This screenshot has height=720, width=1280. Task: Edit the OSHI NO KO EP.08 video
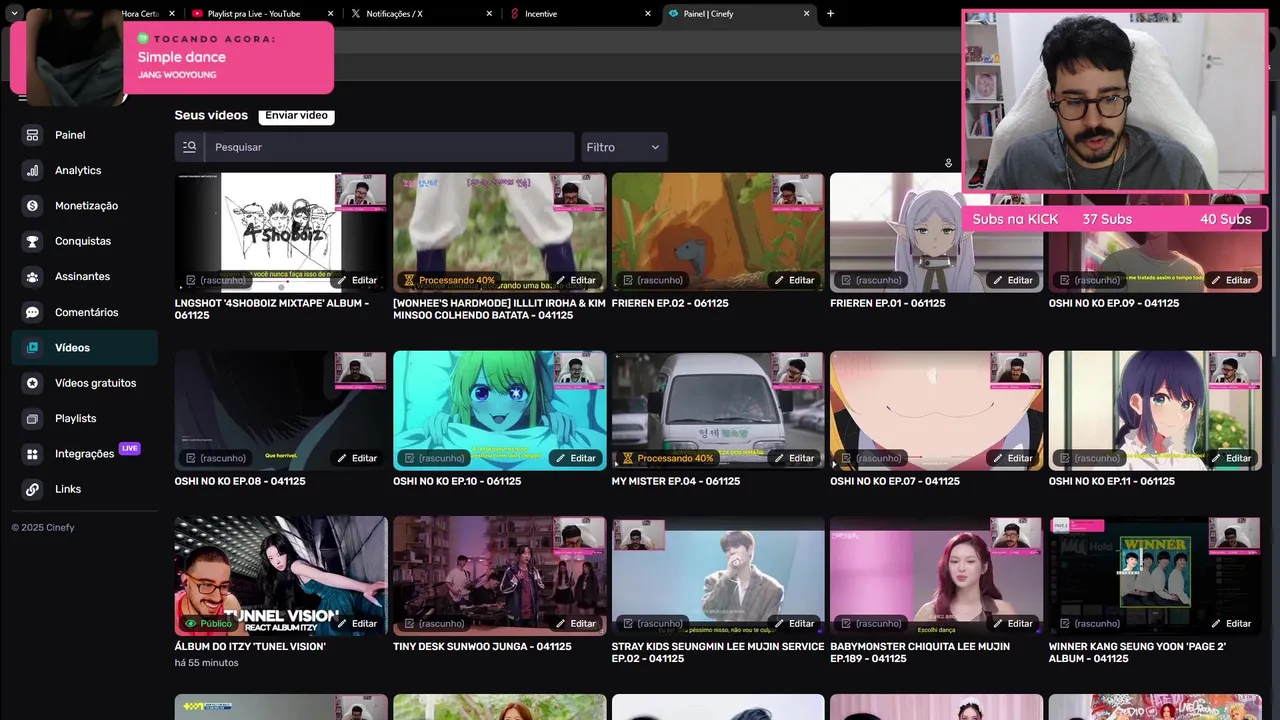pos(355,458)
